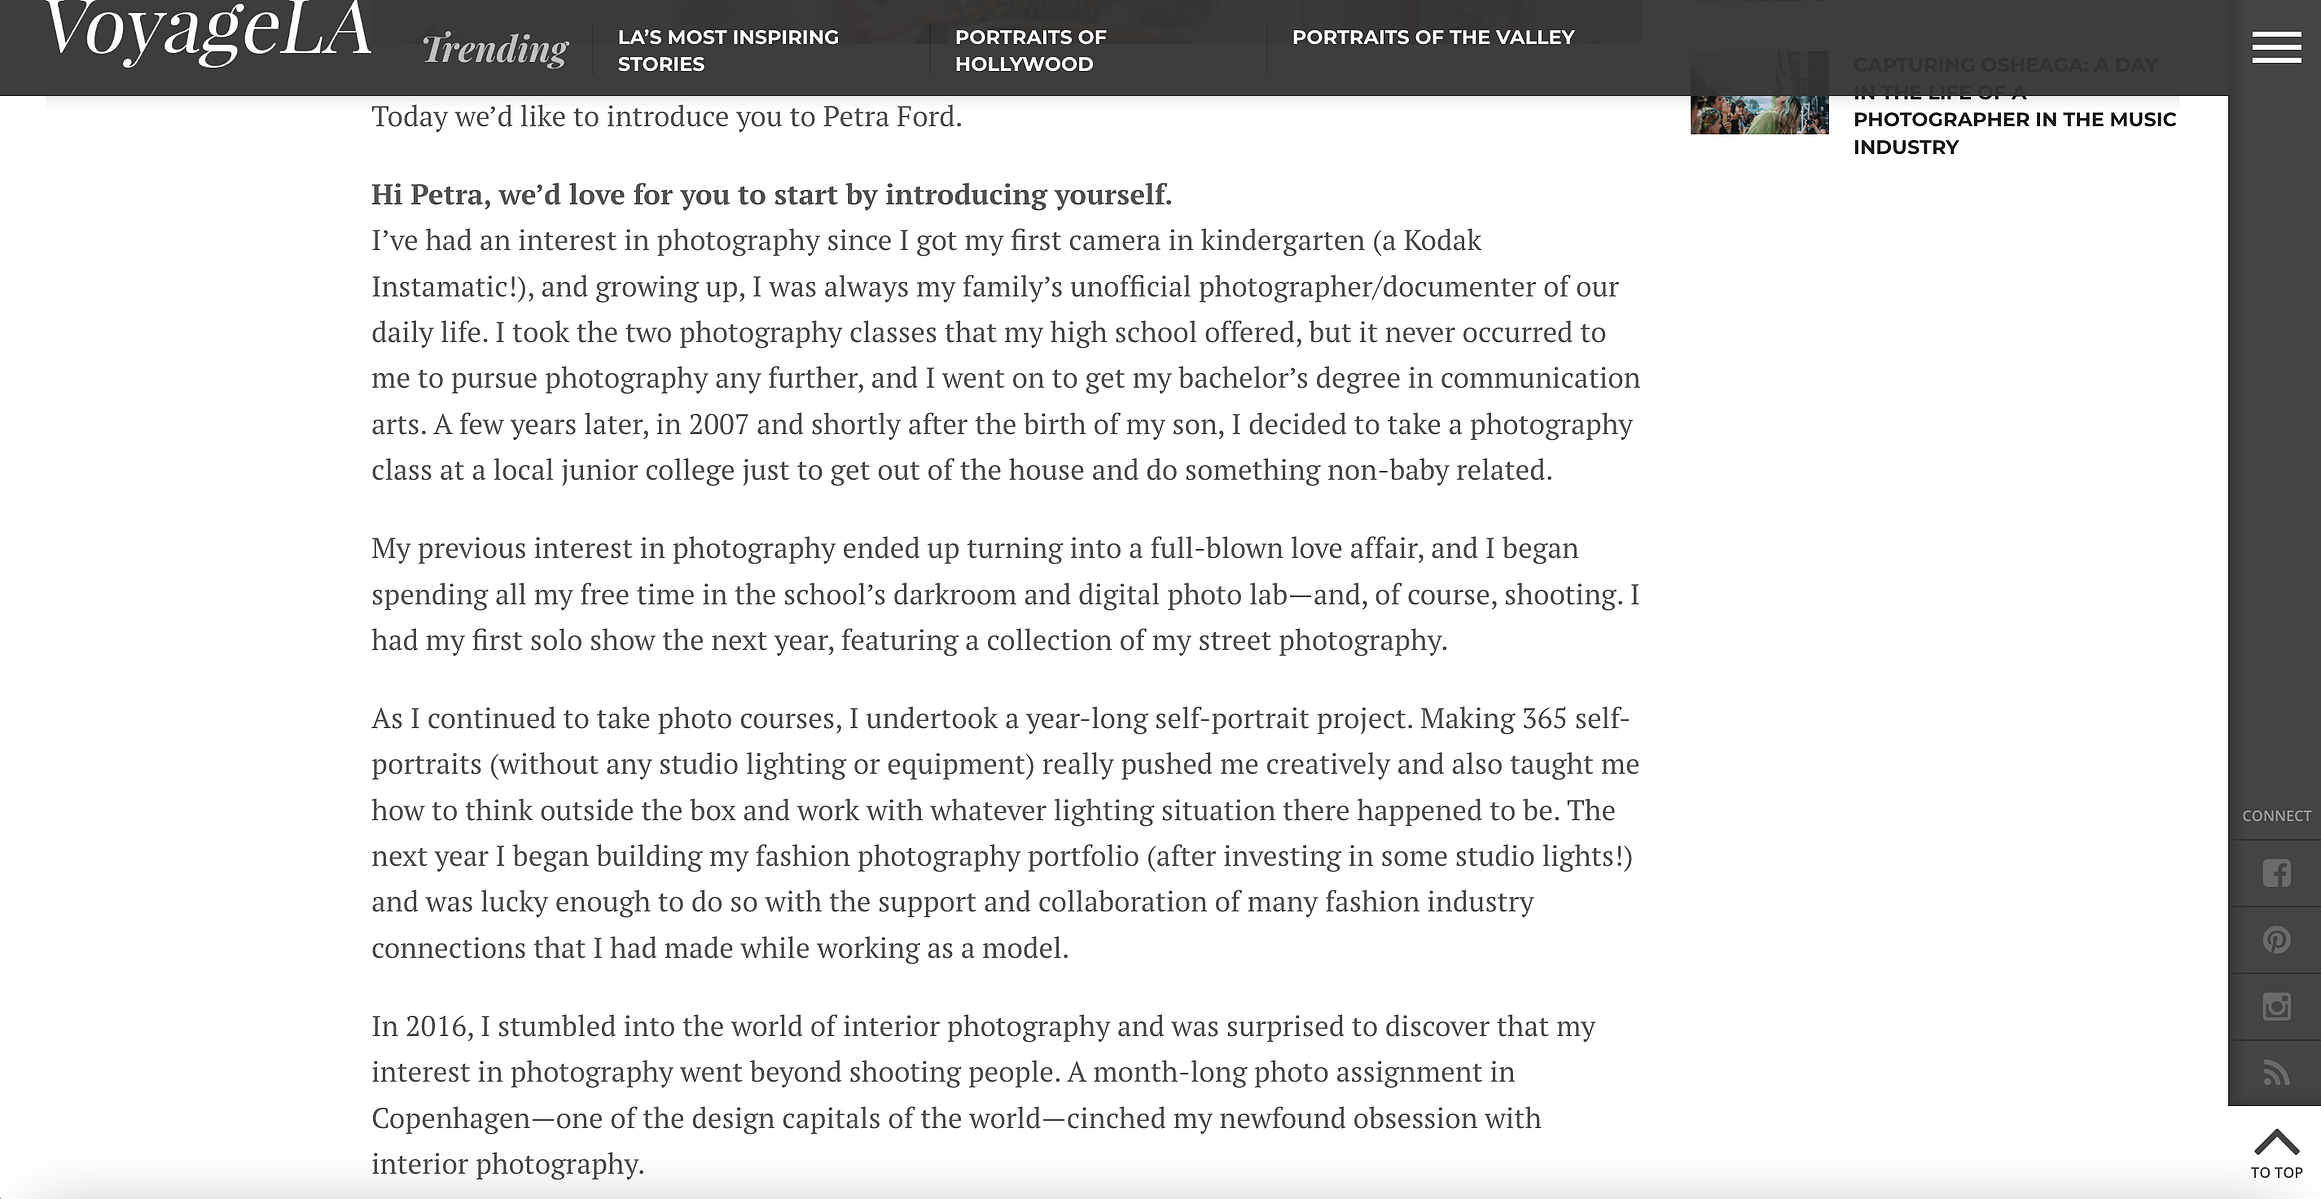2321x1199 pixels.
Task: Open the RSS feed icon
Action: tap(2276, 1073)
